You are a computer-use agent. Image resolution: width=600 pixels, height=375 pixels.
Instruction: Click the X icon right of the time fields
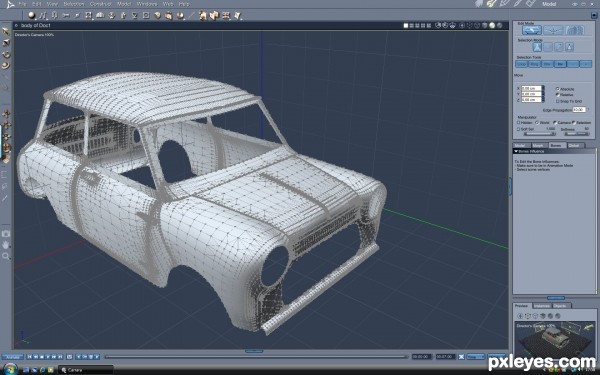[461, 357]
